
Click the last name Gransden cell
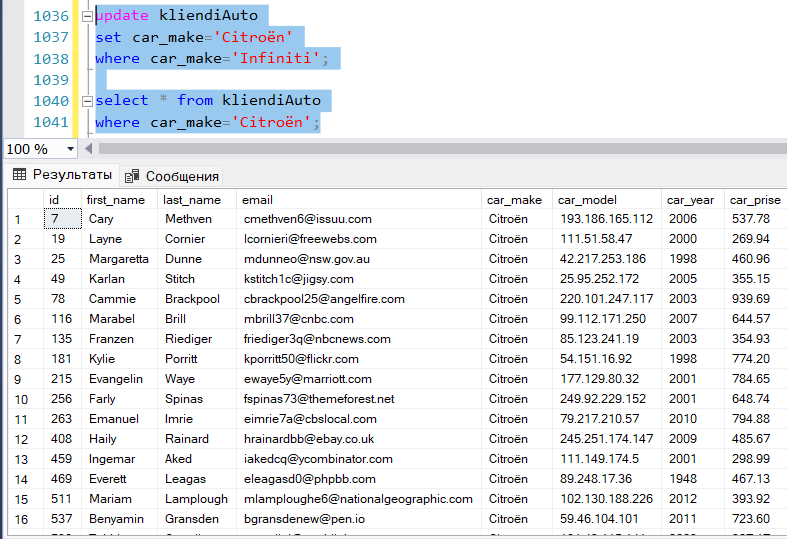point(197,519)
